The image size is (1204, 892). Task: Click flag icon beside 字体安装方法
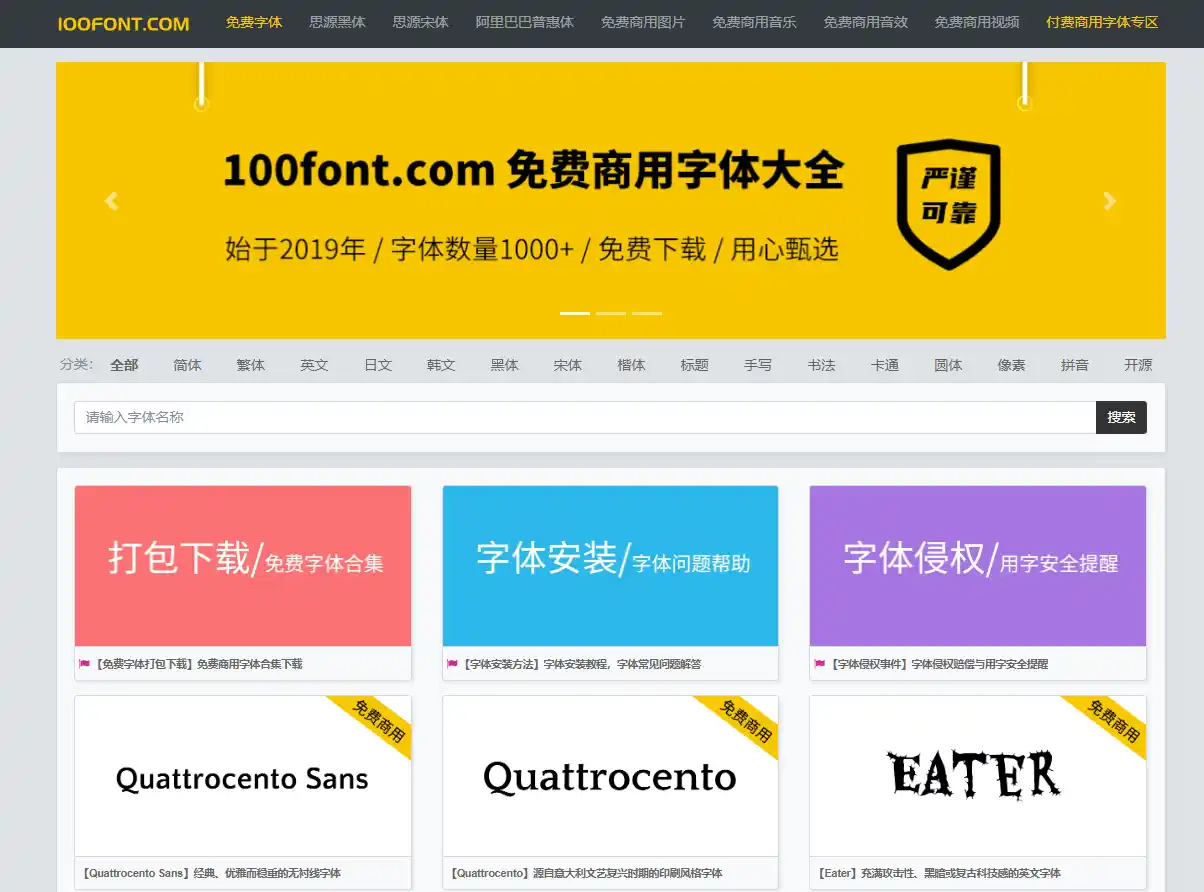click(452, 664)
